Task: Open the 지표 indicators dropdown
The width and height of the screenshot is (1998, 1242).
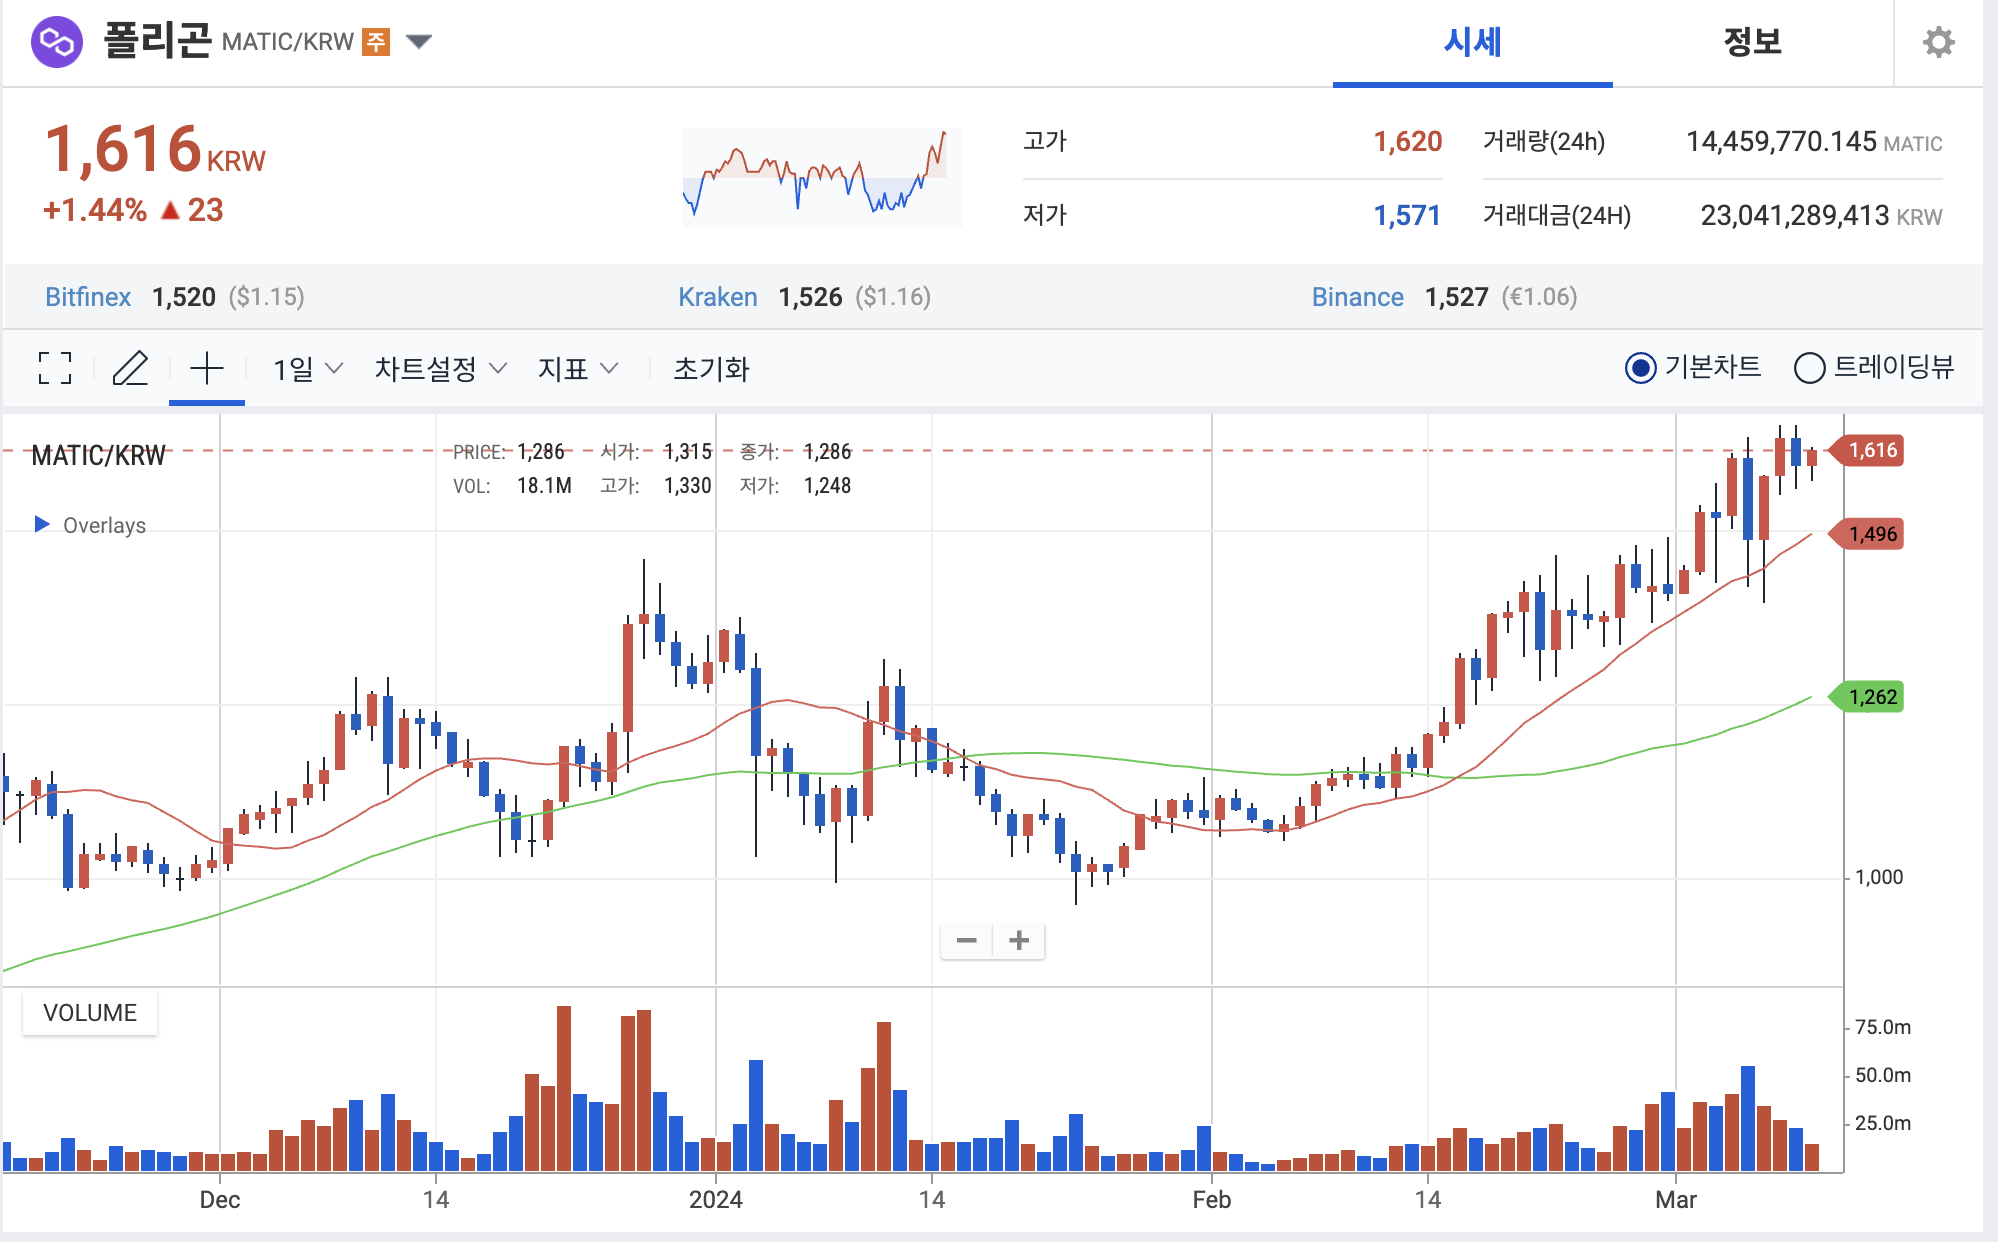Action: (578, 369)
